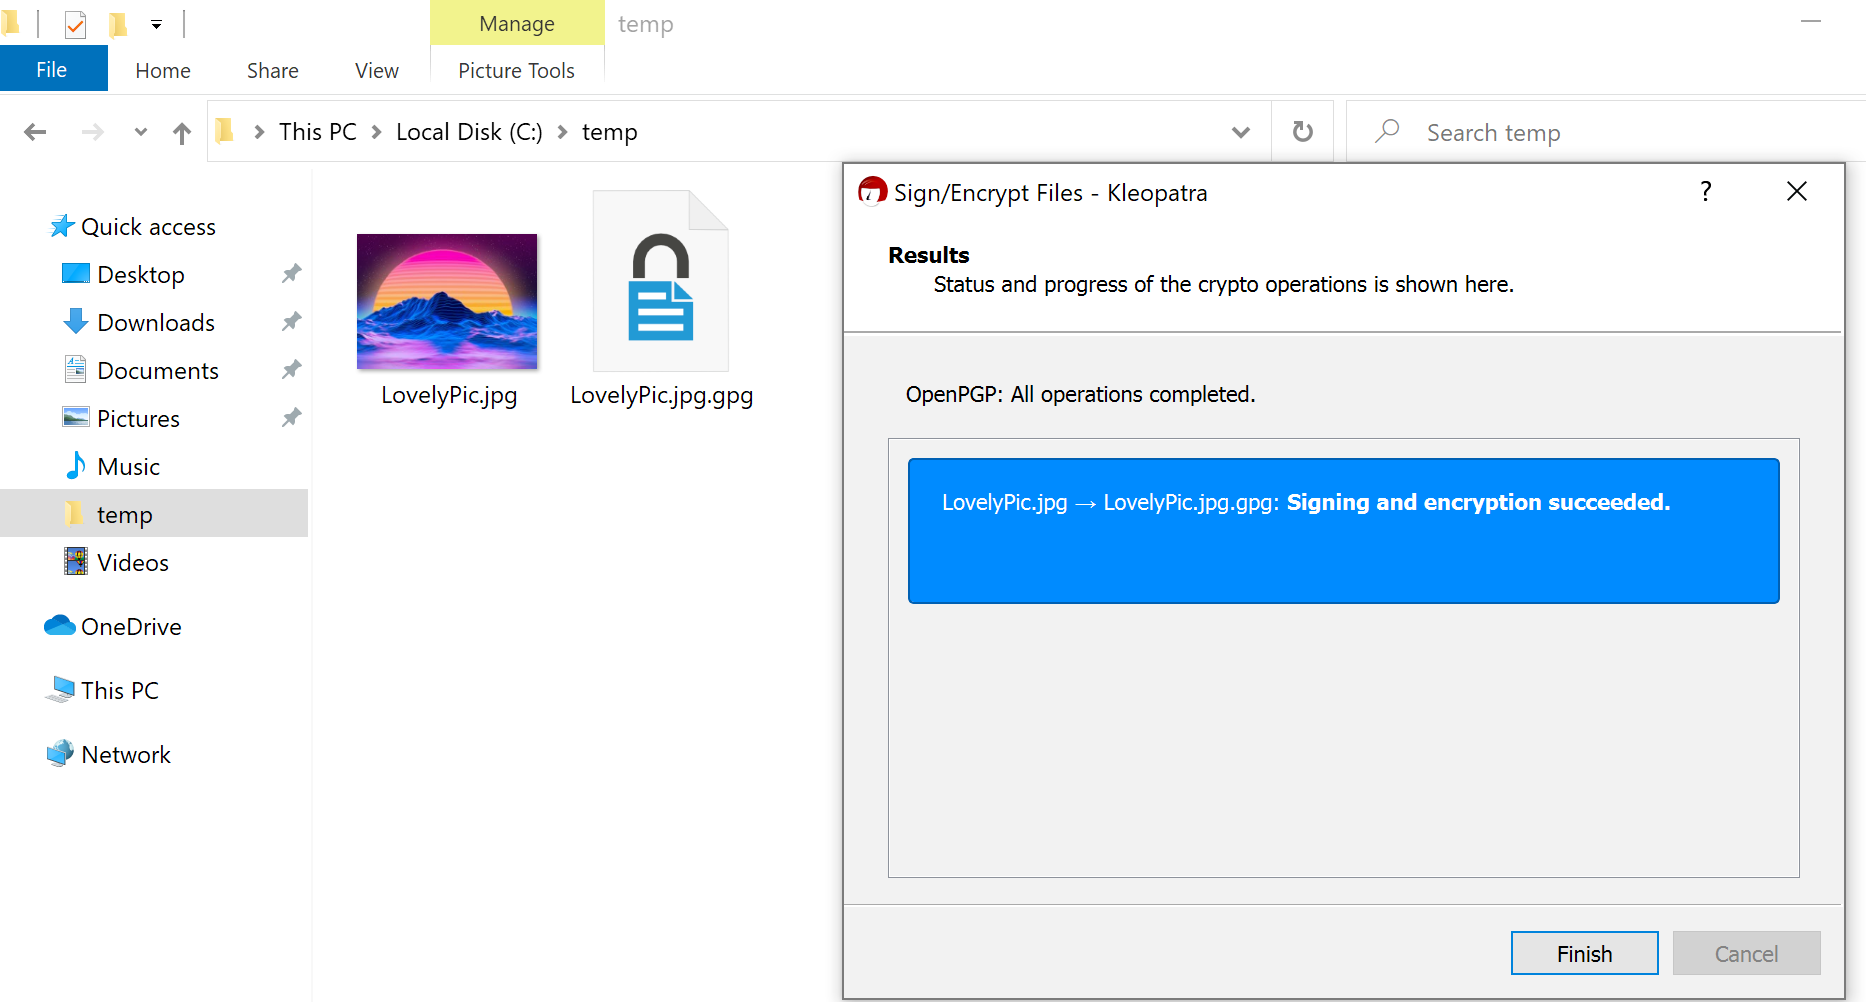Click the Downloads arrow icon in sidebar
The height and width of the screenshot is (1002, 1866).
coord(76,321)
